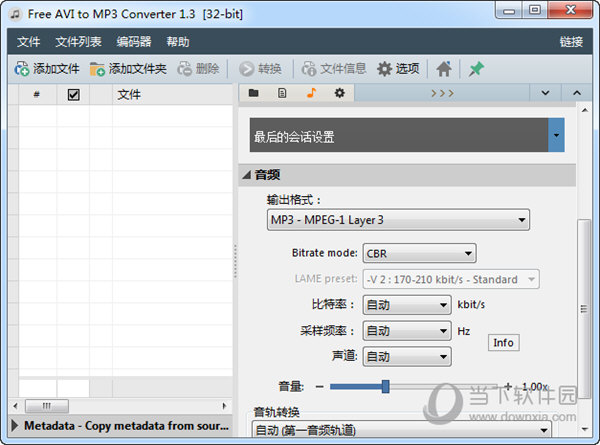This screenshot has width=600, height=445.
Task: Switch to the document tab icon
Action: click(x=282, y=93)
